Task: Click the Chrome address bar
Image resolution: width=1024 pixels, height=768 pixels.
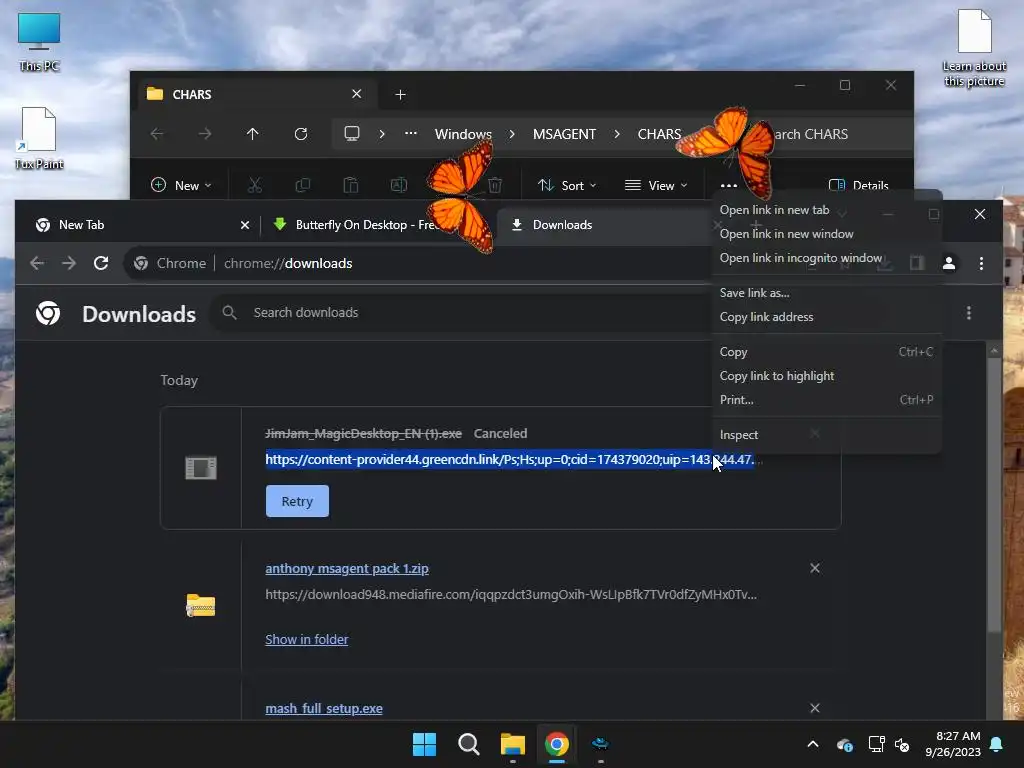Action: (x=418, y=263)
